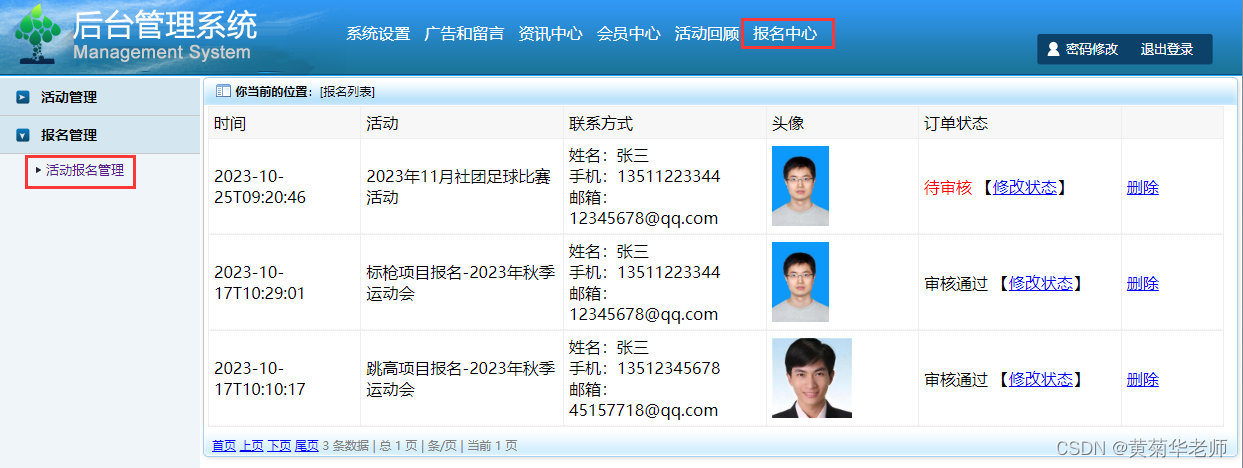Go to 下页 in pagination
Screen dimensions: 1243x468
(279, 445)
